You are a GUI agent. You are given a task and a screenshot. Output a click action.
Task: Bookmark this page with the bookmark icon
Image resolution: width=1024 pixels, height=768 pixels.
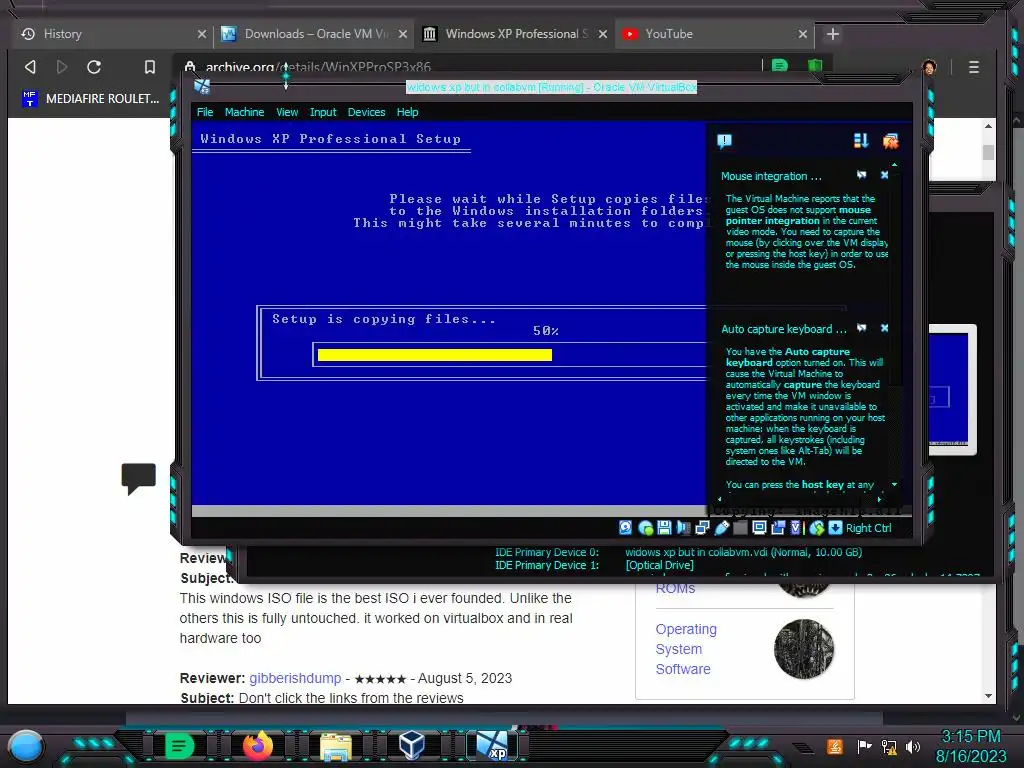pos(150,67)
